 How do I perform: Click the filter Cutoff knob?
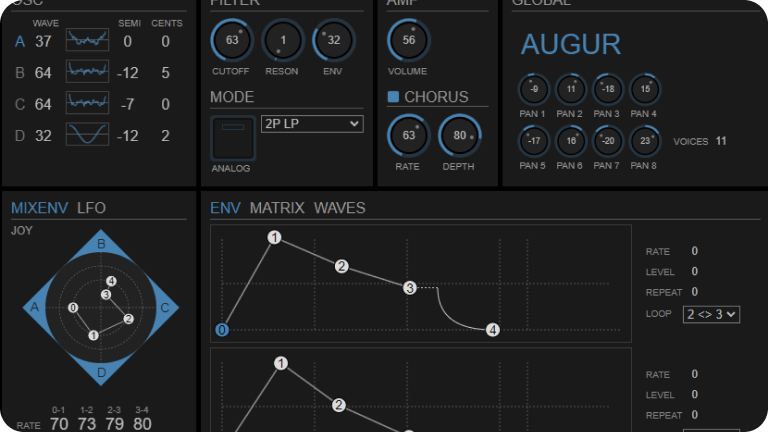pyautogui.click(x=232, y=41)
